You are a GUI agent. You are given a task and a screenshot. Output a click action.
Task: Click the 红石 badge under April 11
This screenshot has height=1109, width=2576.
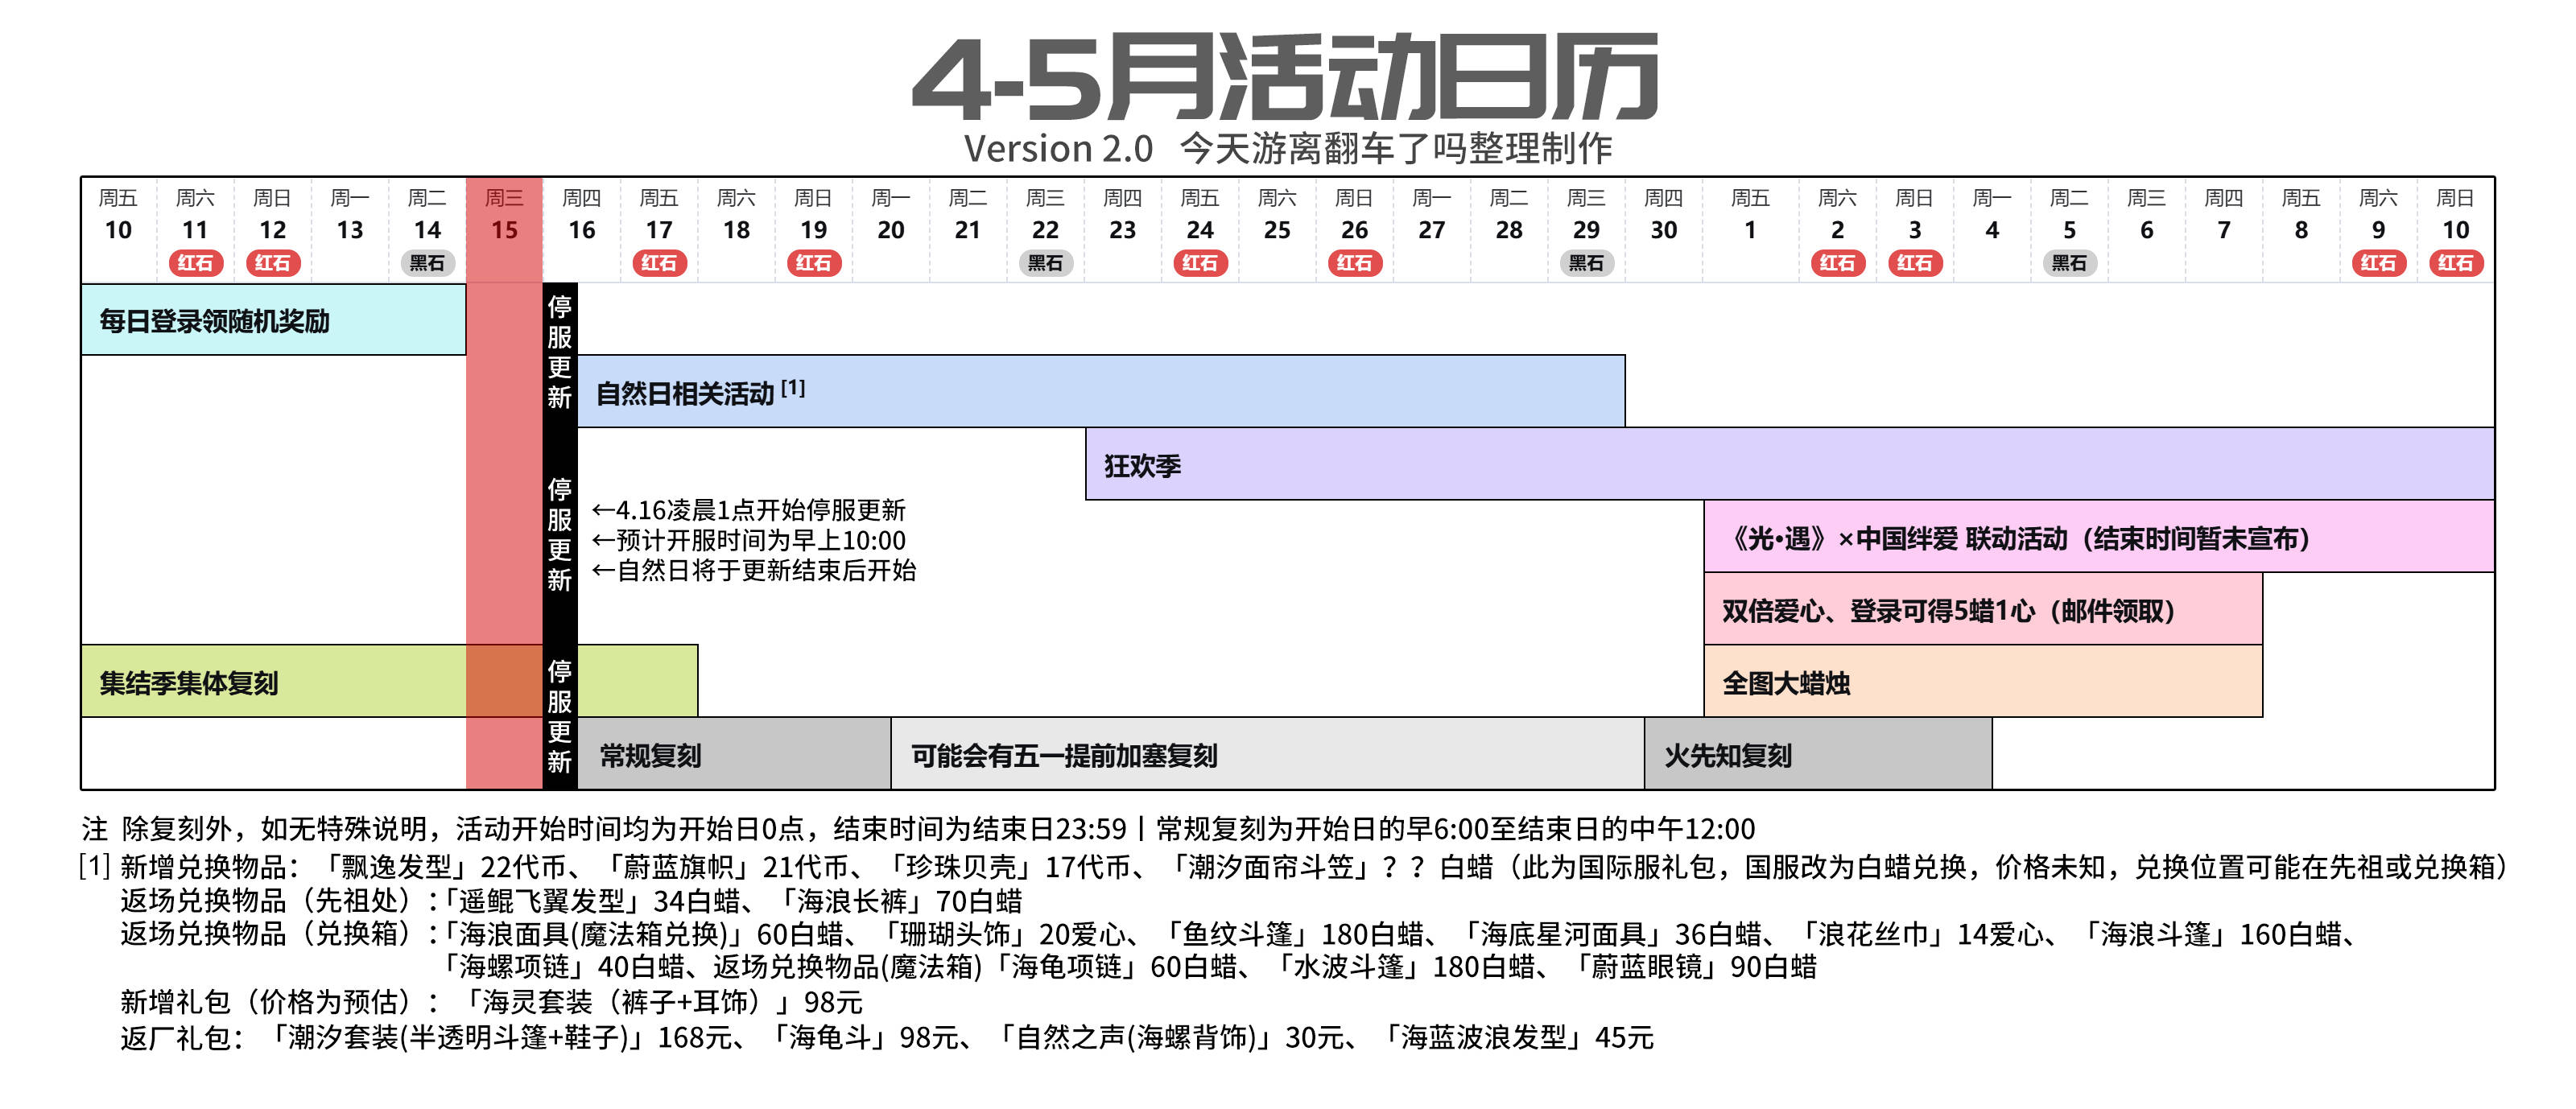click(198, 265)
